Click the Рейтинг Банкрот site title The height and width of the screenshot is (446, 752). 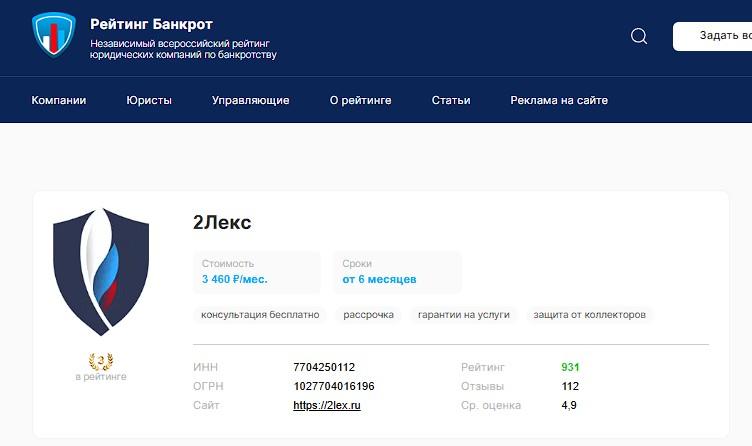pyautogui.click(x=151, y=24)
